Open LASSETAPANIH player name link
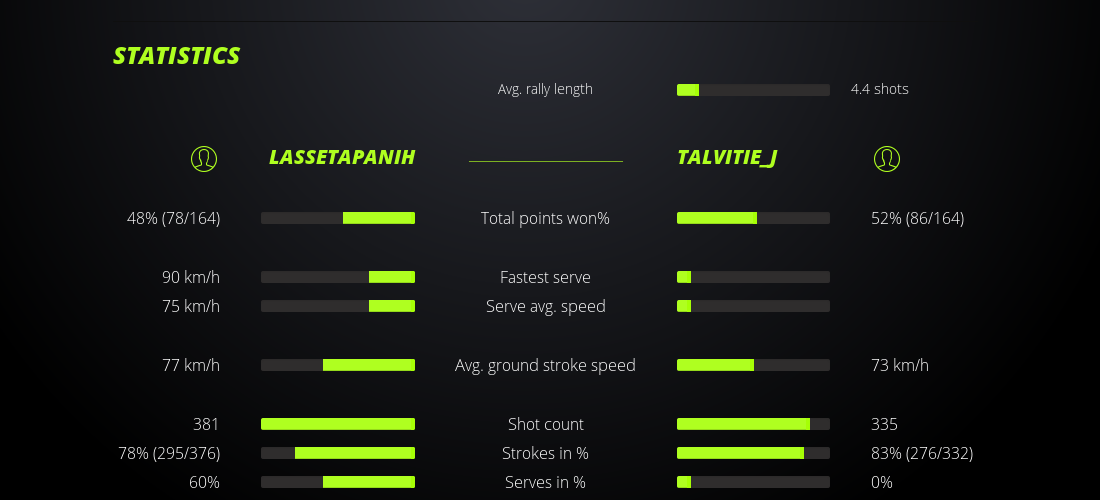 pos(342,158)
